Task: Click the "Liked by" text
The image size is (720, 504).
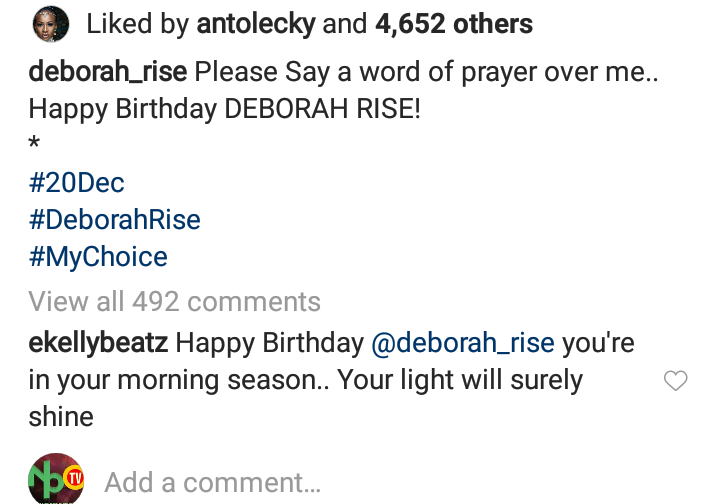Action: (137, 24)
